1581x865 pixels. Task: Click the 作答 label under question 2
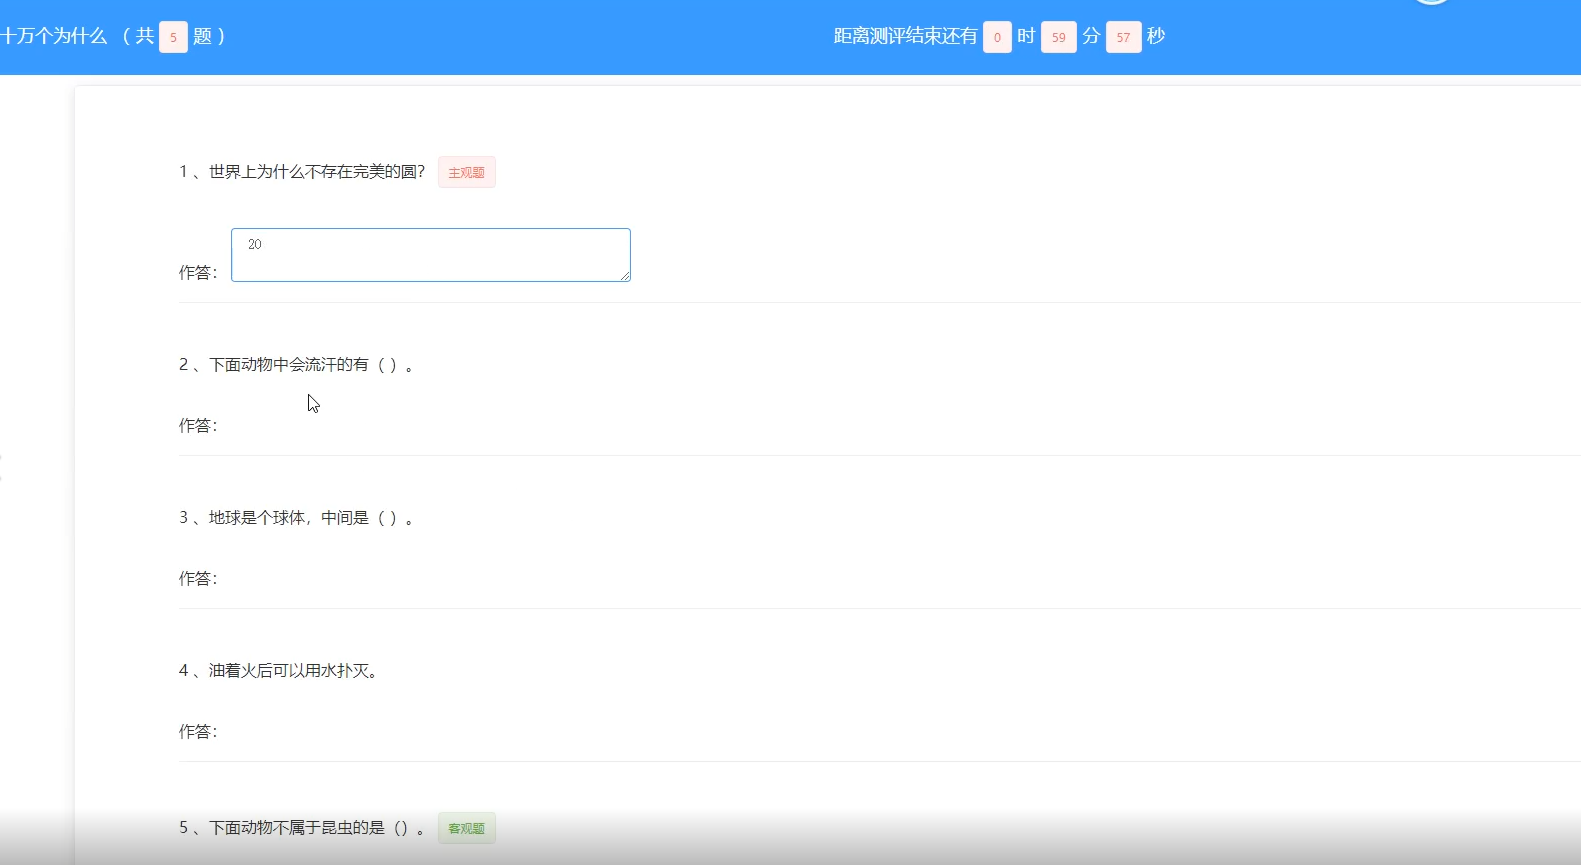198,426
